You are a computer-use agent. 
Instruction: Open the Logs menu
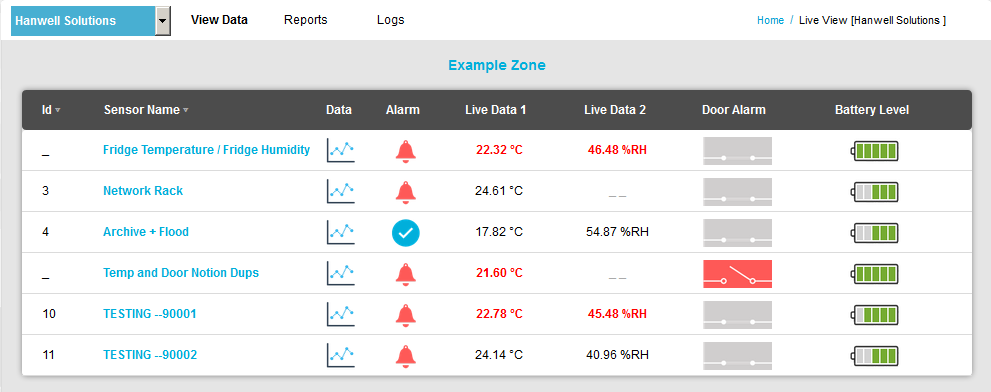(x=391, y=20)
